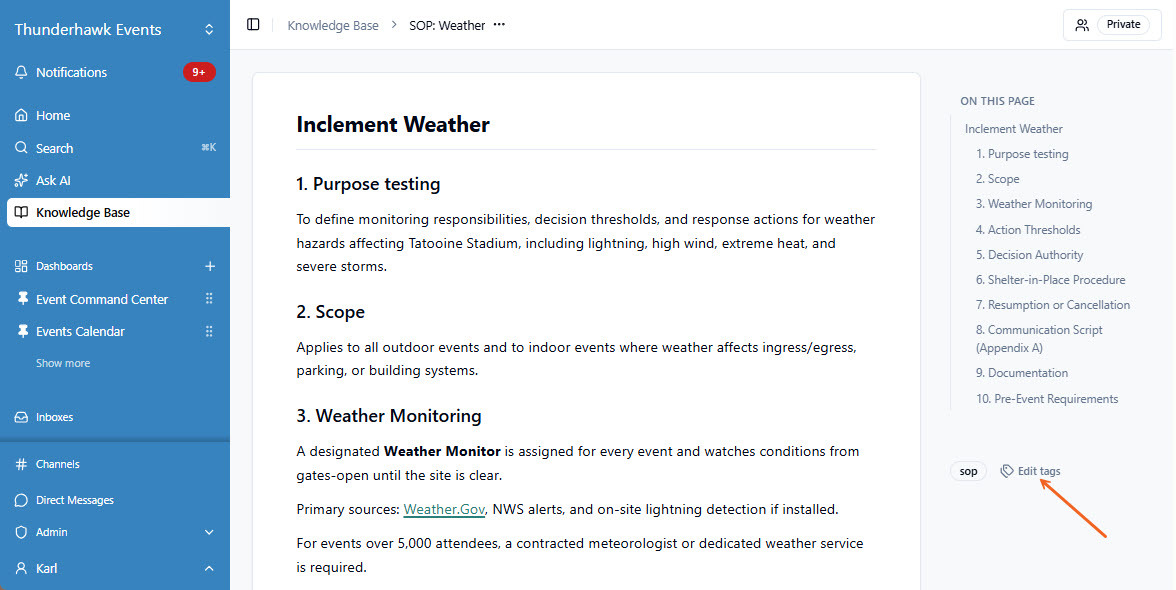Open the three-dot menu beside SOP: Weather
The image size is (1176, 590).
[500, 25]
